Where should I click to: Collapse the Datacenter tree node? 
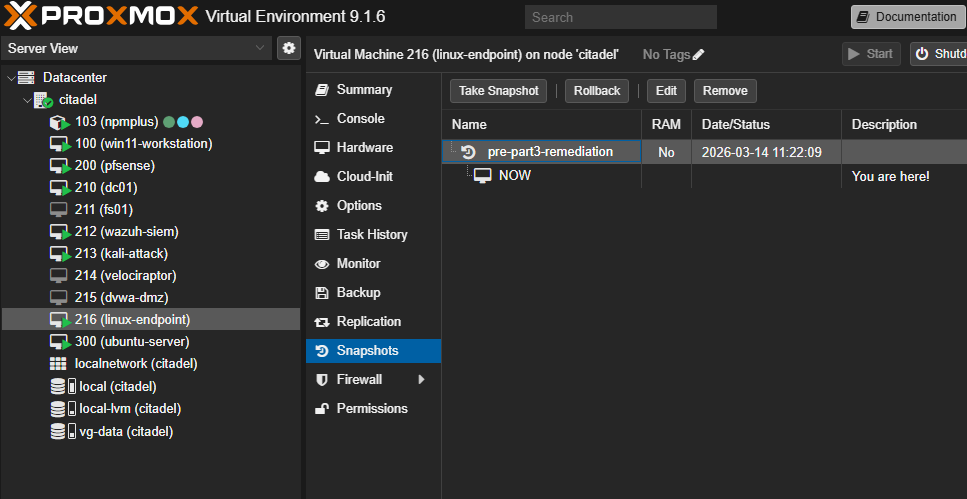11,78
